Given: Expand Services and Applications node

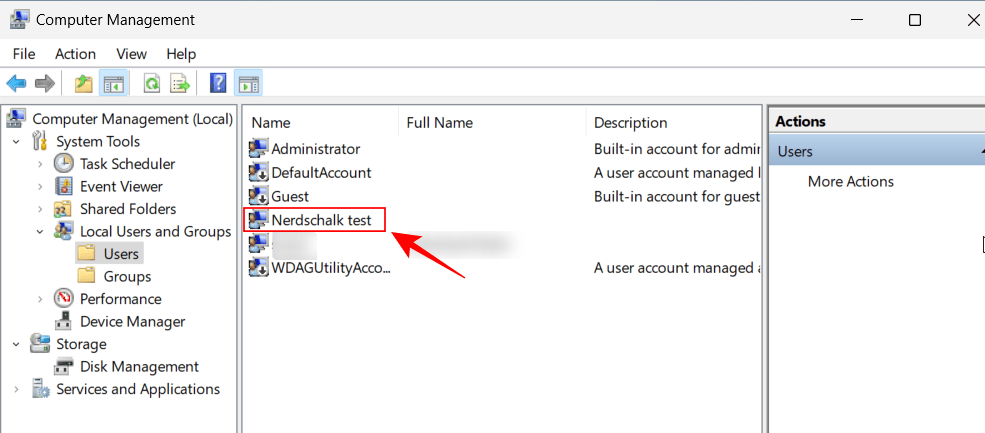Looking at the screenshot, I should tap(17, 389).
